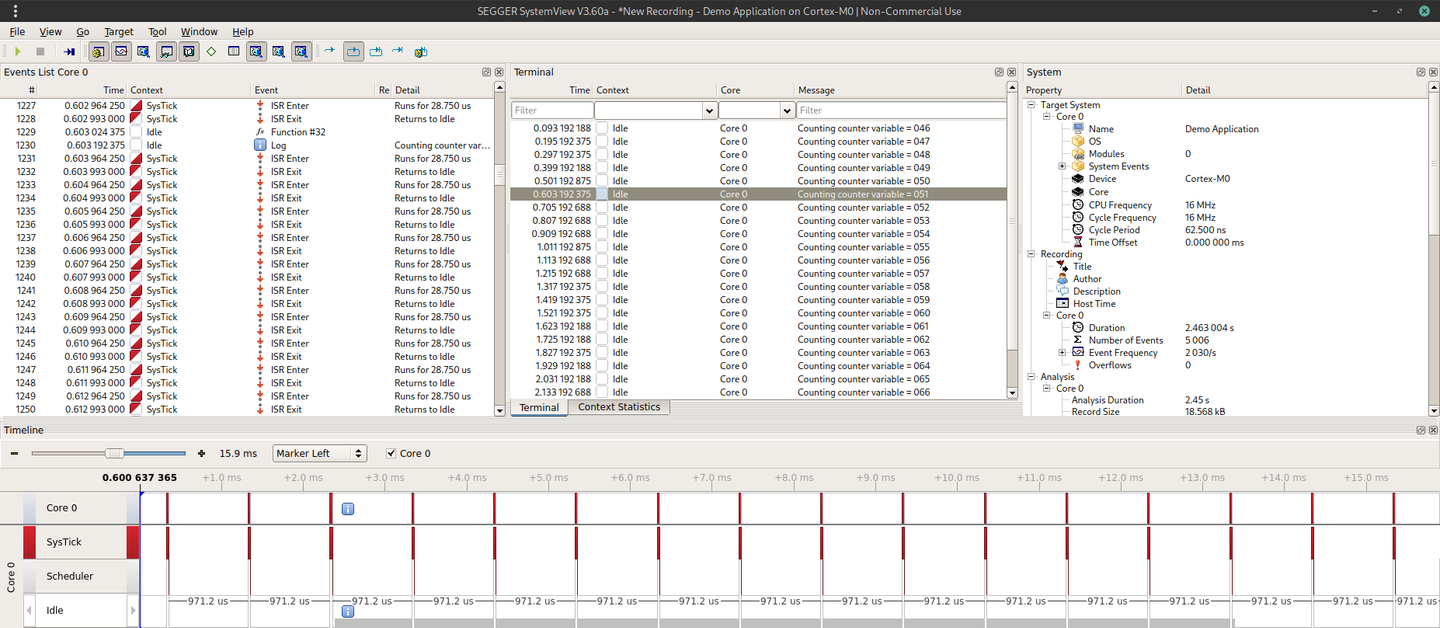
Task: Expand the System Events tree node
Action: click(x=1062, y=166)
